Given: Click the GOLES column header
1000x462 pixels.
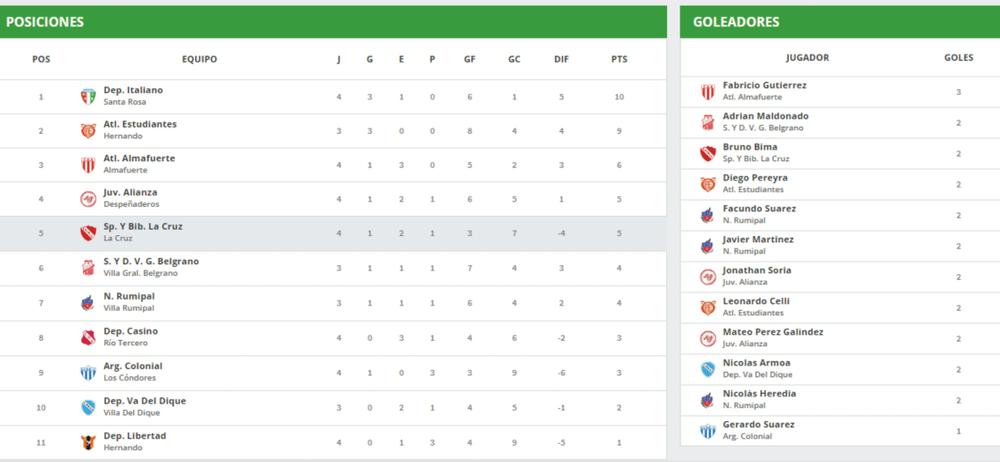Looking at the screenshot, I should (958, 58).
